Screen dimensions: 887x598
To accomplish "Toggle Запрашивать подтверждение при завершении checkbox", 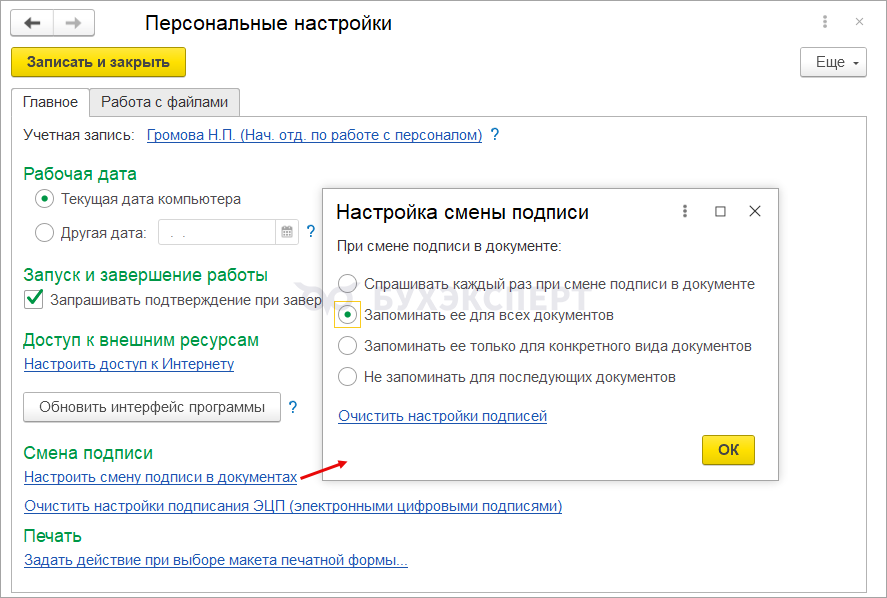I will [x=35, y=298].
